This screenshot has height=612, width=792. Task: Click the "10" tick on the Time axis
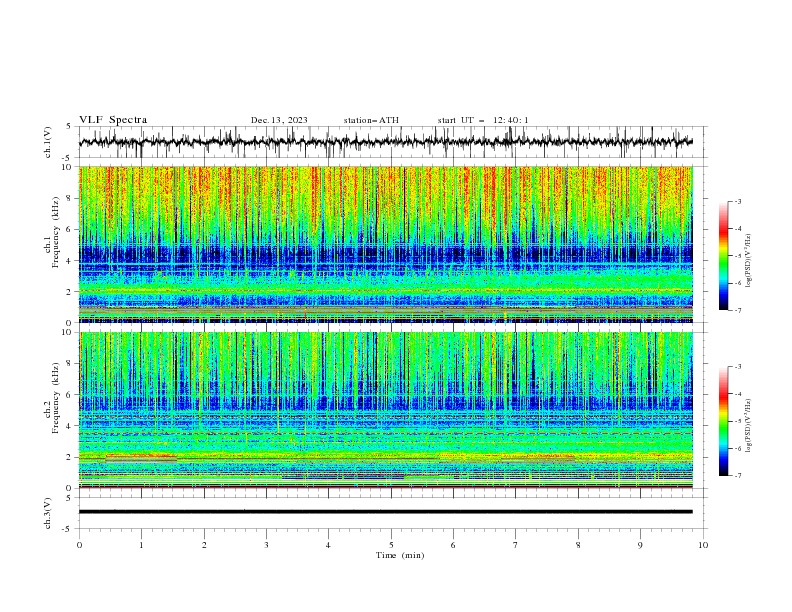pos(703,545)
